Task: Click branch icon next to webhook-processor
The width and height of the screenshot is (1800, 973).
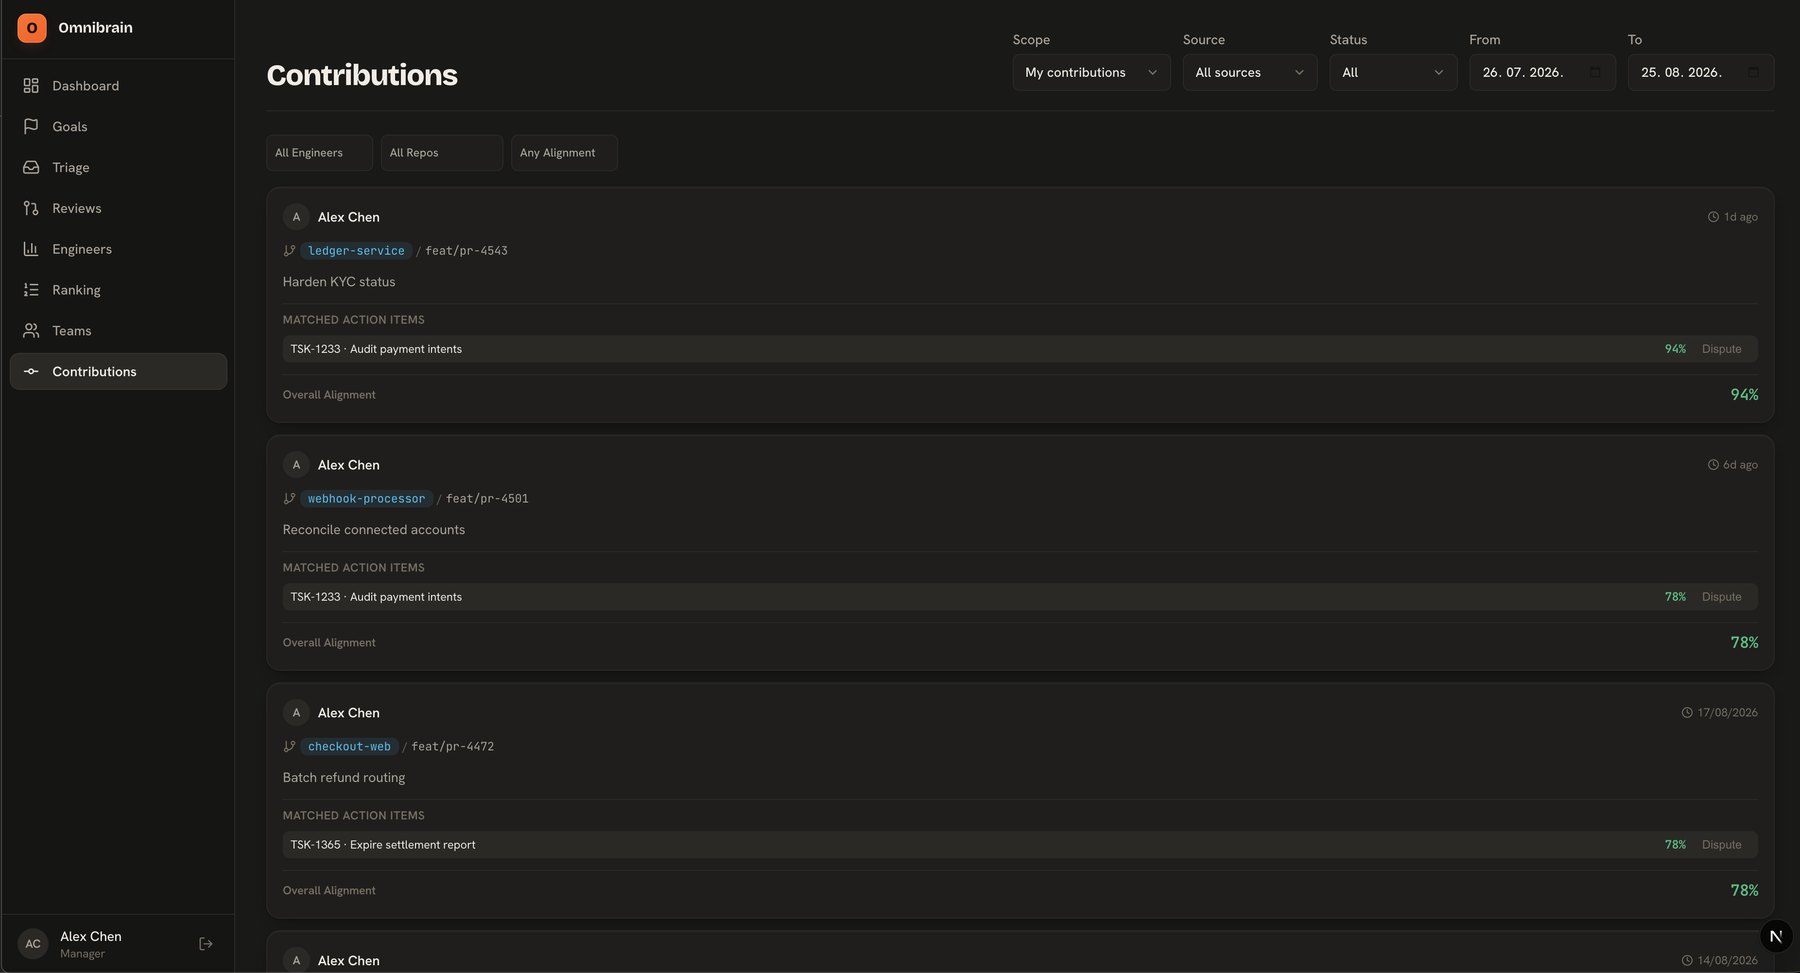Action: pyautogui.click(x=289, y=499)
